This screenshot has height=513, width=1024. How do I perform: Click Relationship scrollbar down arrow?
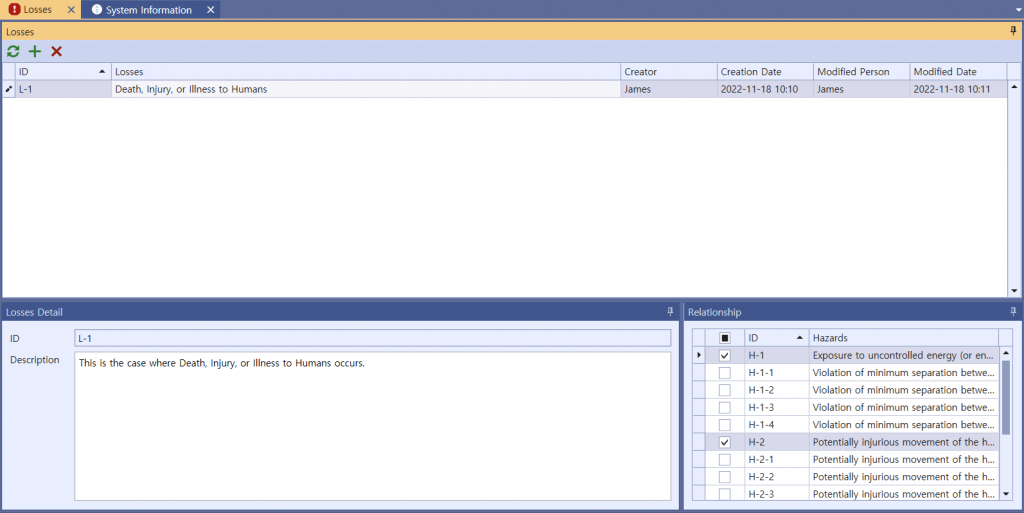click(x=1006, y=494)
